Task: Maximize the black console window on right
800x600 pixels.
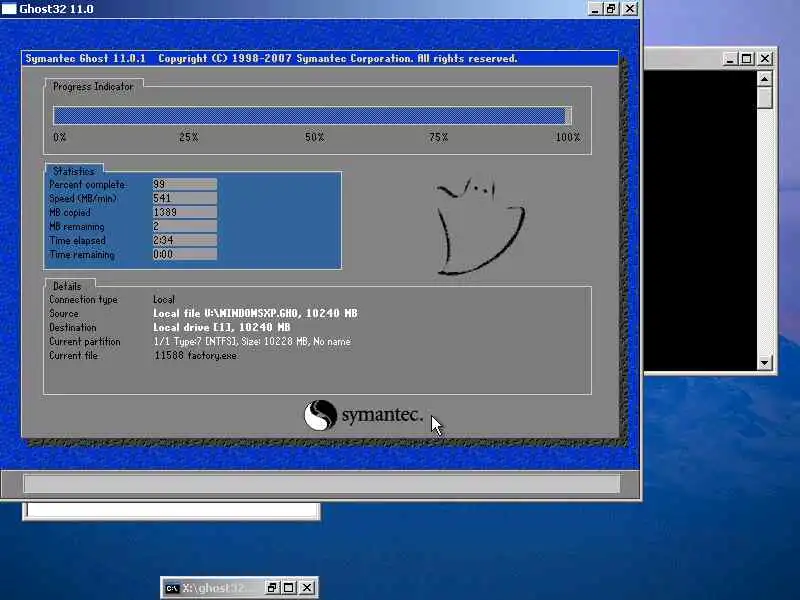Action: (x=746, y=59)
